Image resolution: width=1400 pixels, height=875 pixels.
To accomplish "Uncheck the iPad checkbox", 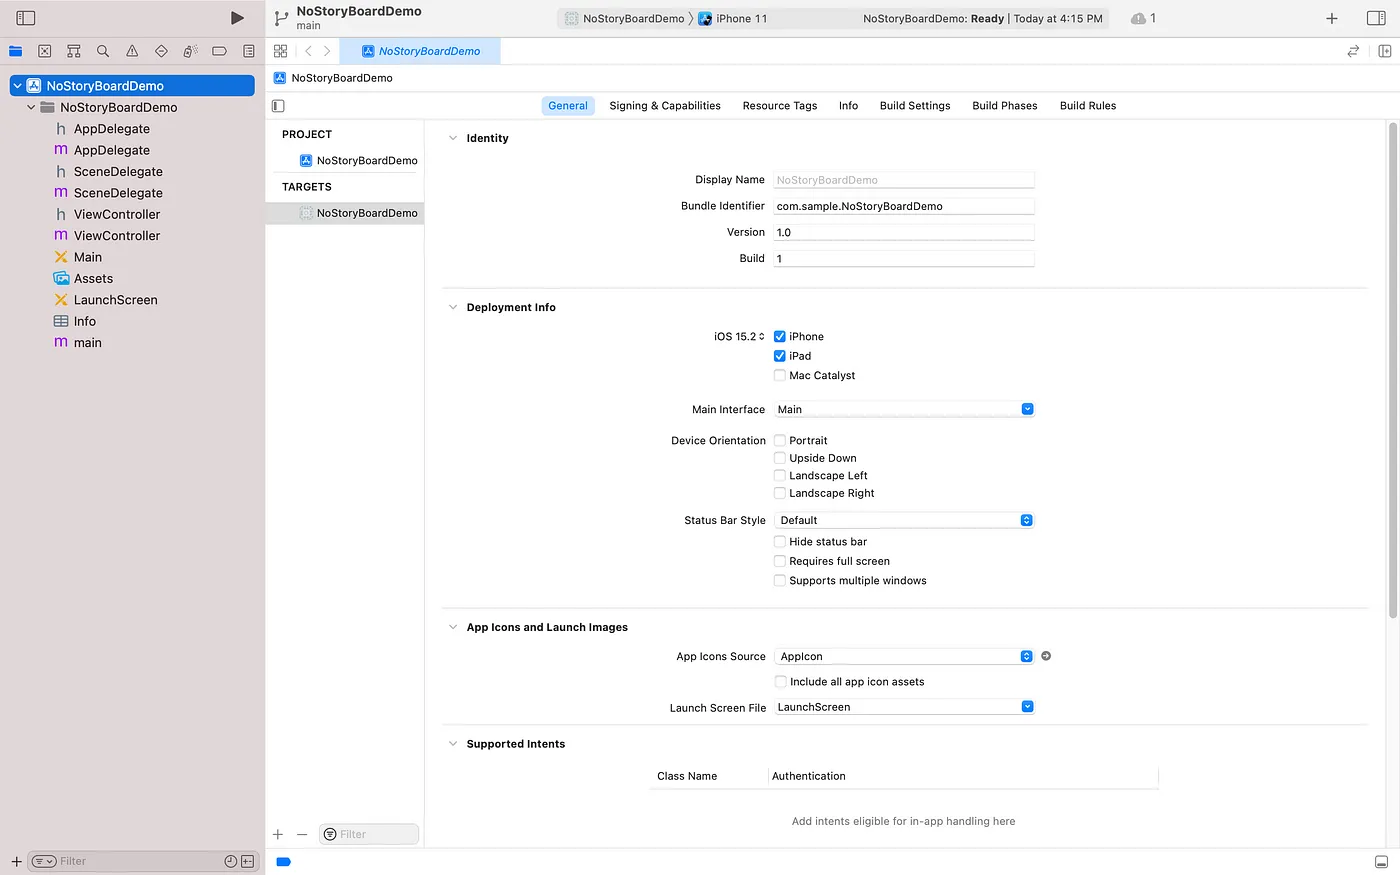I will coord(780,356).
